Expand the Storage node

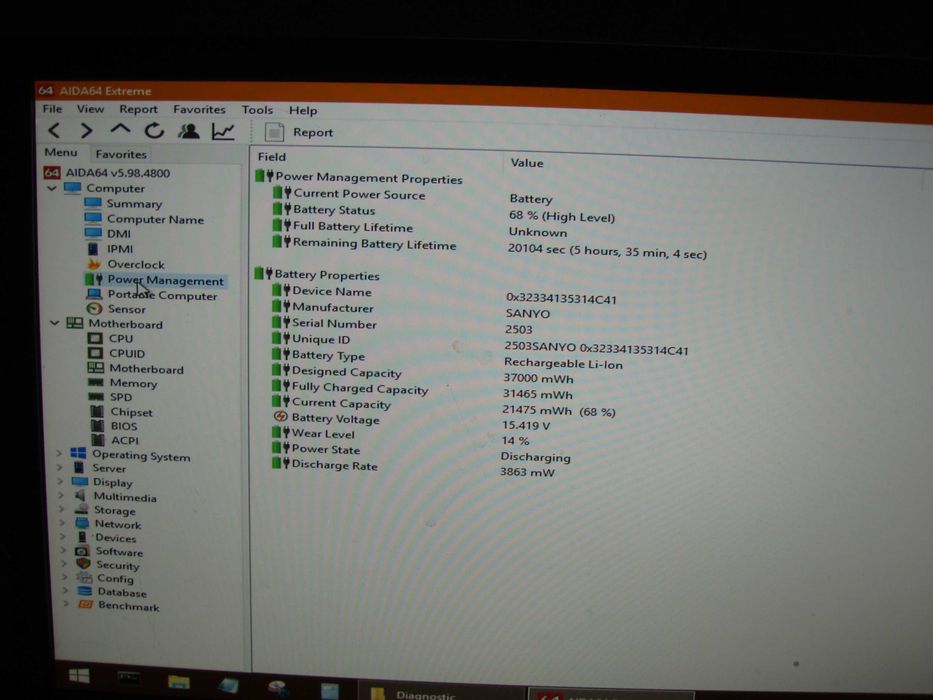pos(61,509)
